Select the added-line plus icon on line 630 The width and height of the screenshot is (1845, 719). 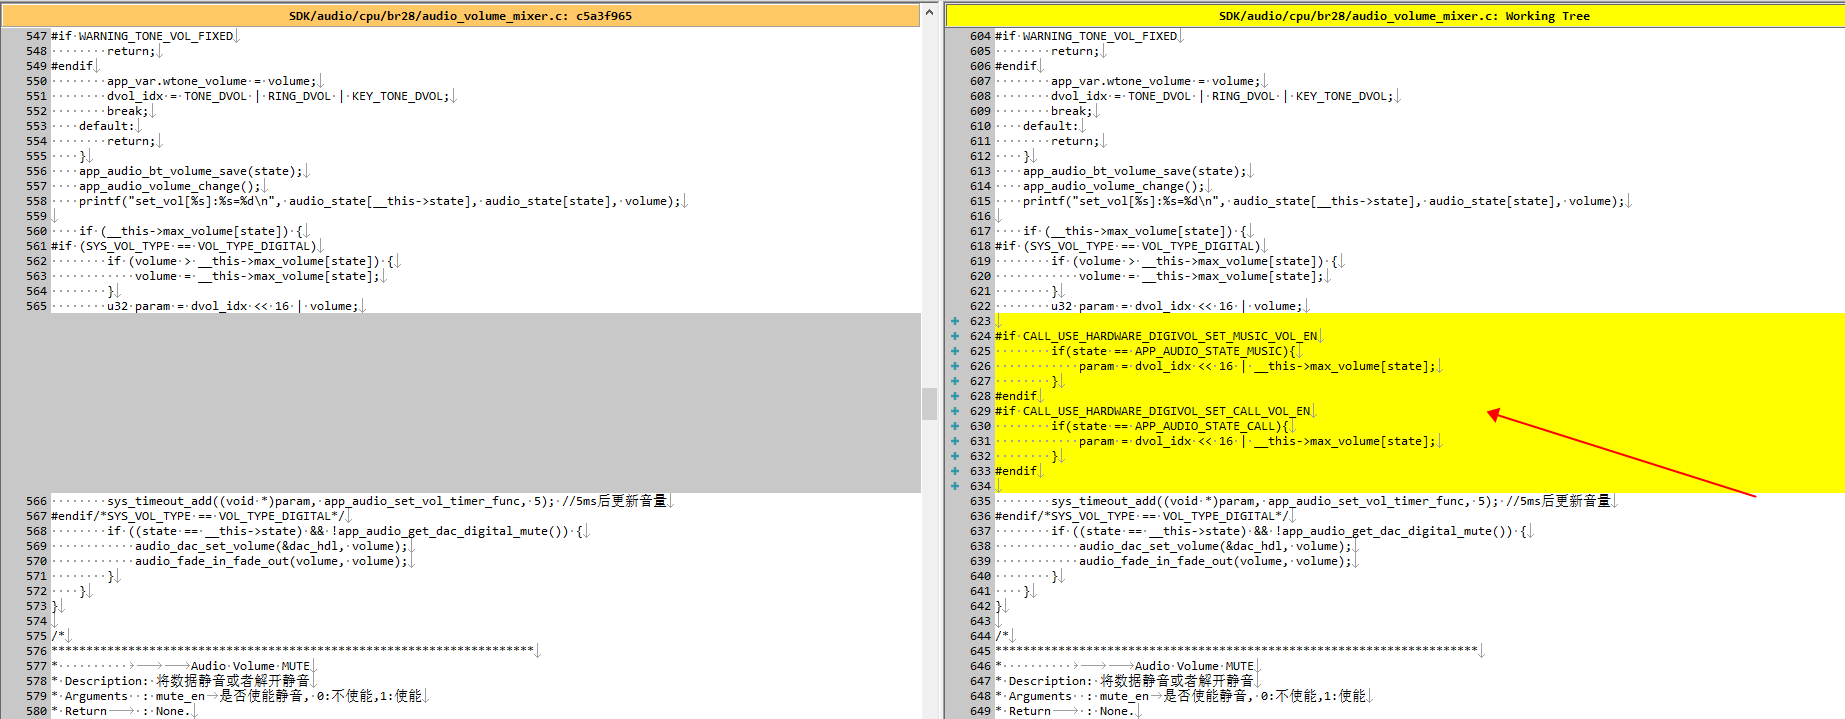[955, 426]
